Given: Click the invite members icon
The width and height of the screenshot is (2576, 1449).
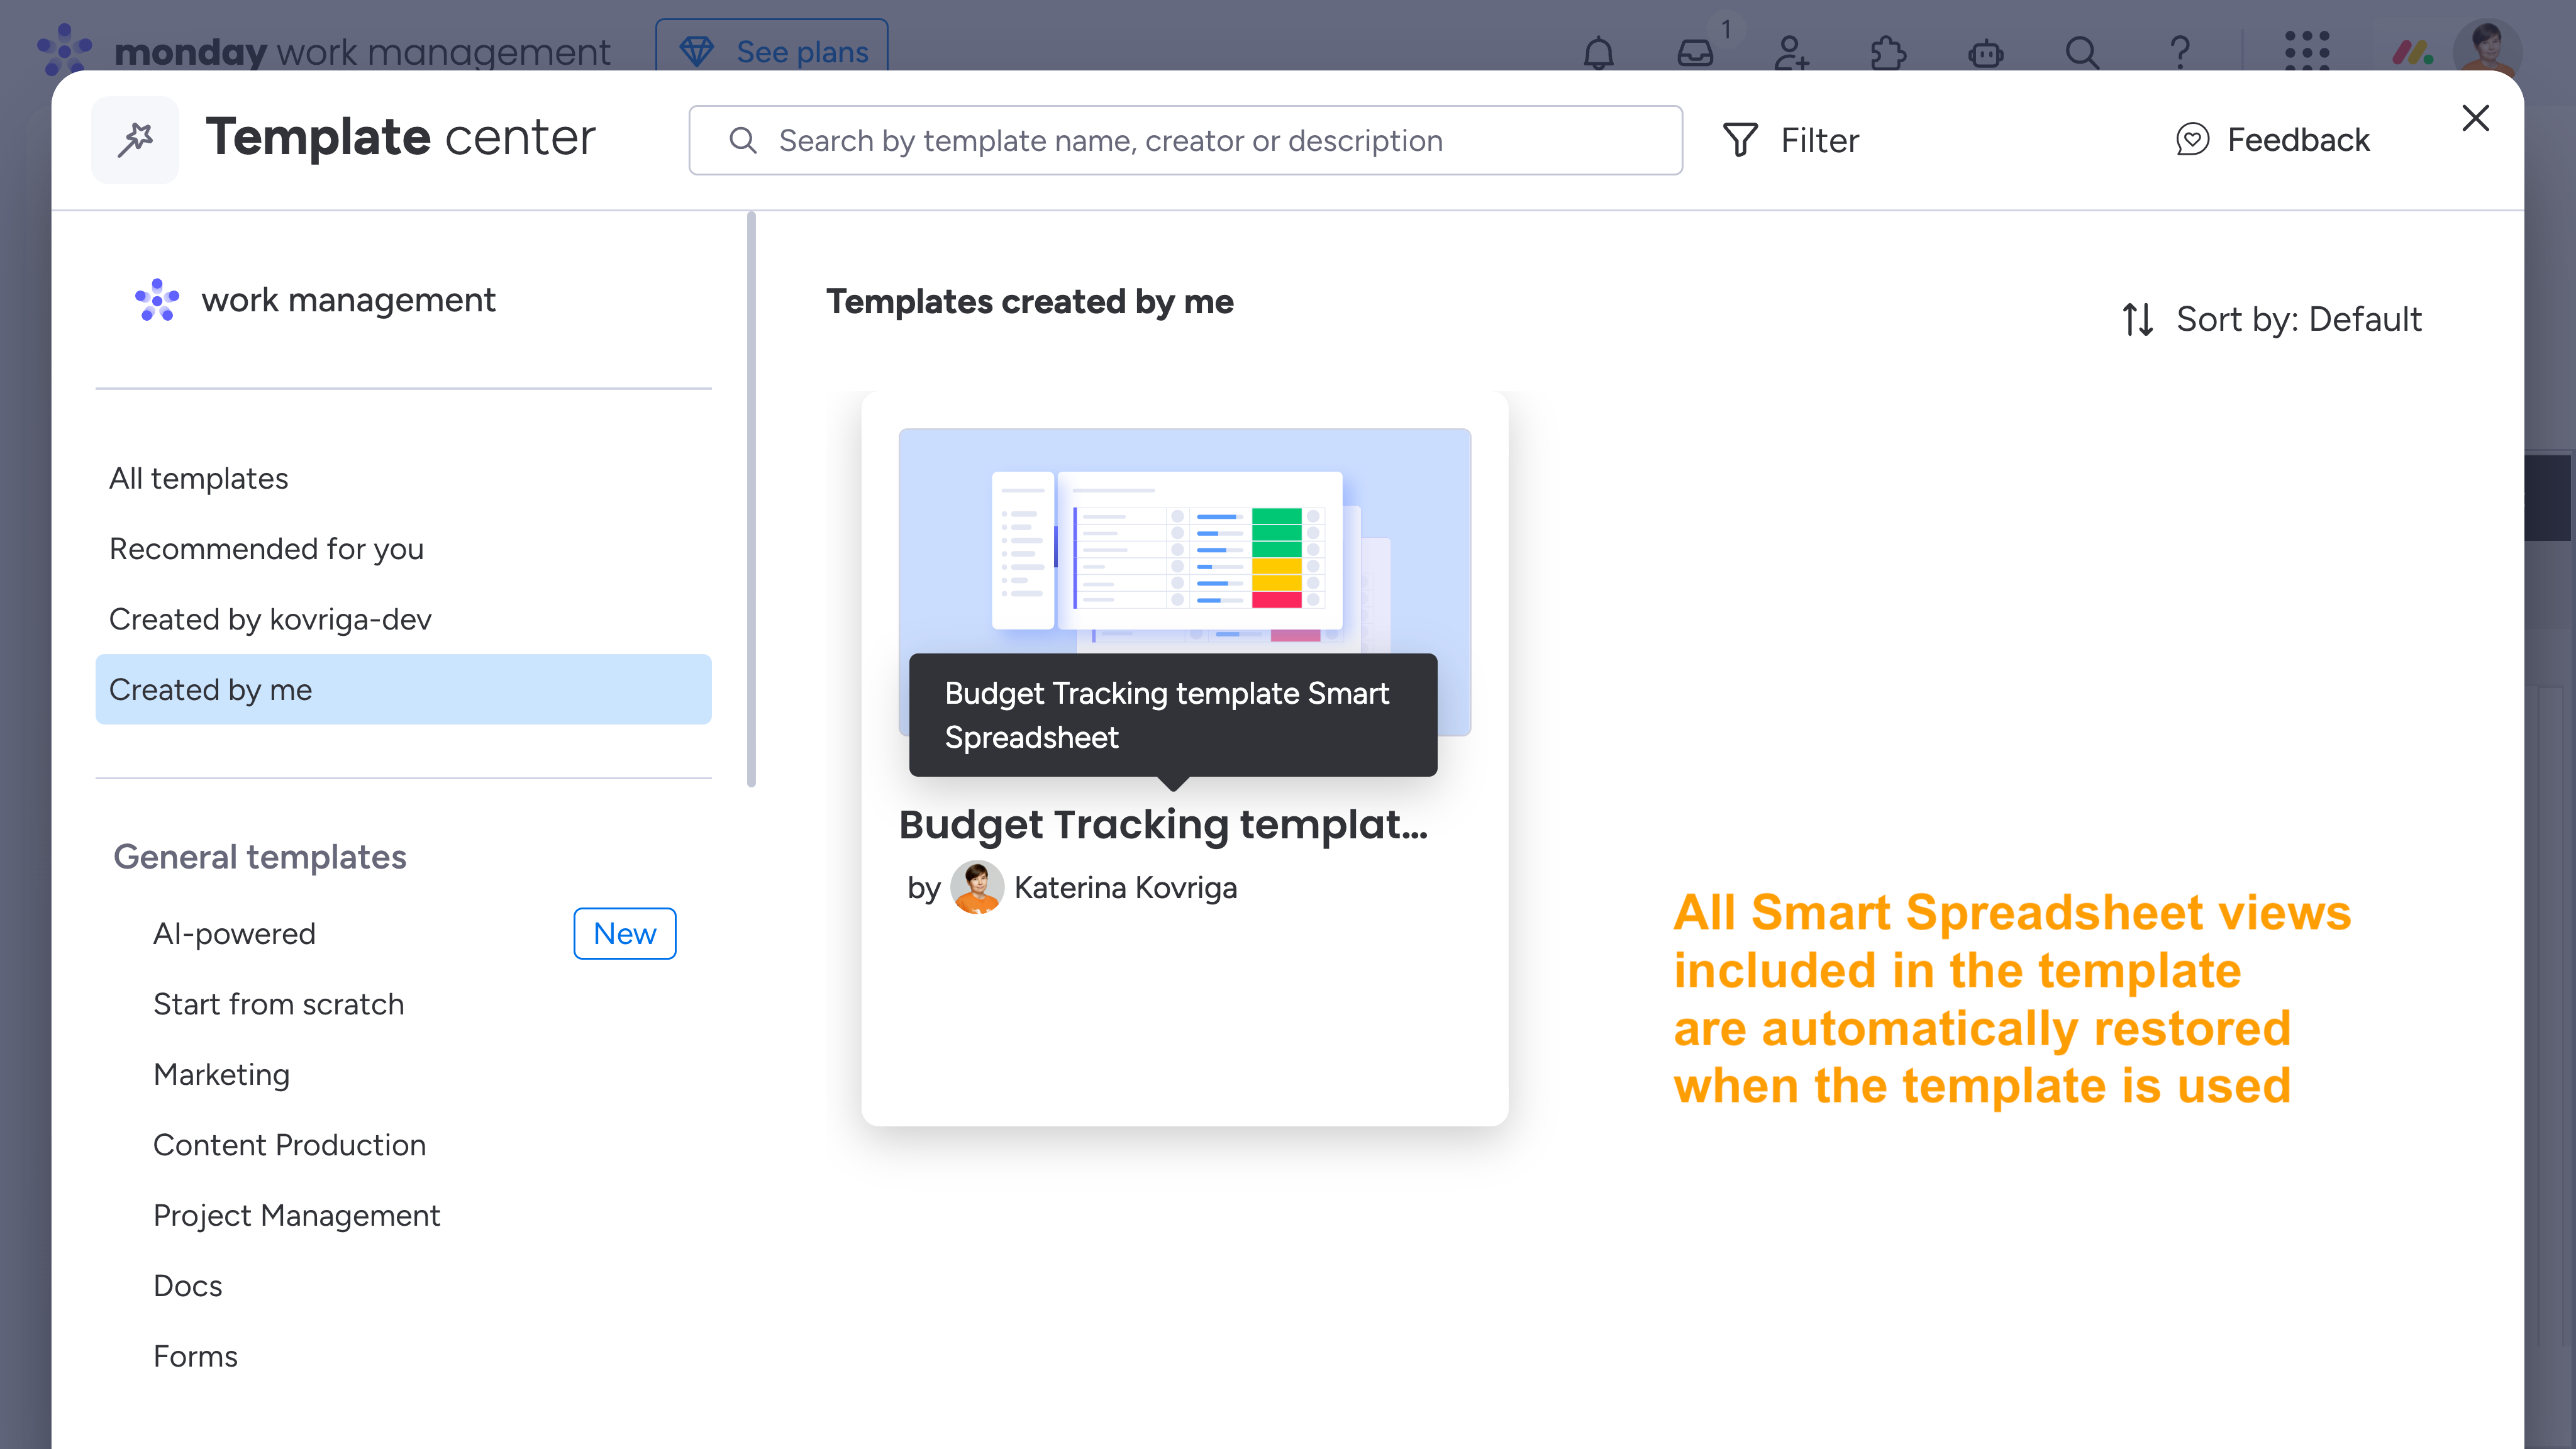Looking at the screenshot, I should (x=1791, y=52).
